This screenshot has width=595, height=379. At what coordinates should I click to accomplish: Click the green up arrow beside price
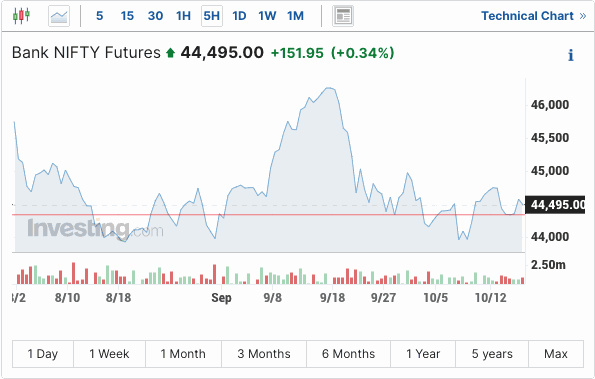pyautogui.click(x=170, y=53)
